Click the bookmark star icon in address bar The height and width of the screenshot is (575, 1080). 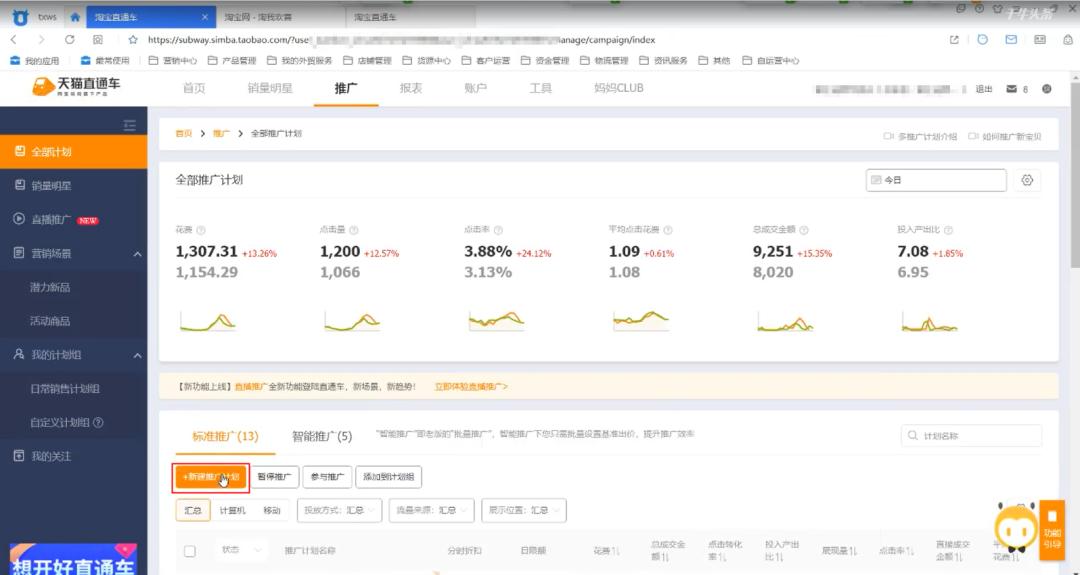(x=133, y=40)
